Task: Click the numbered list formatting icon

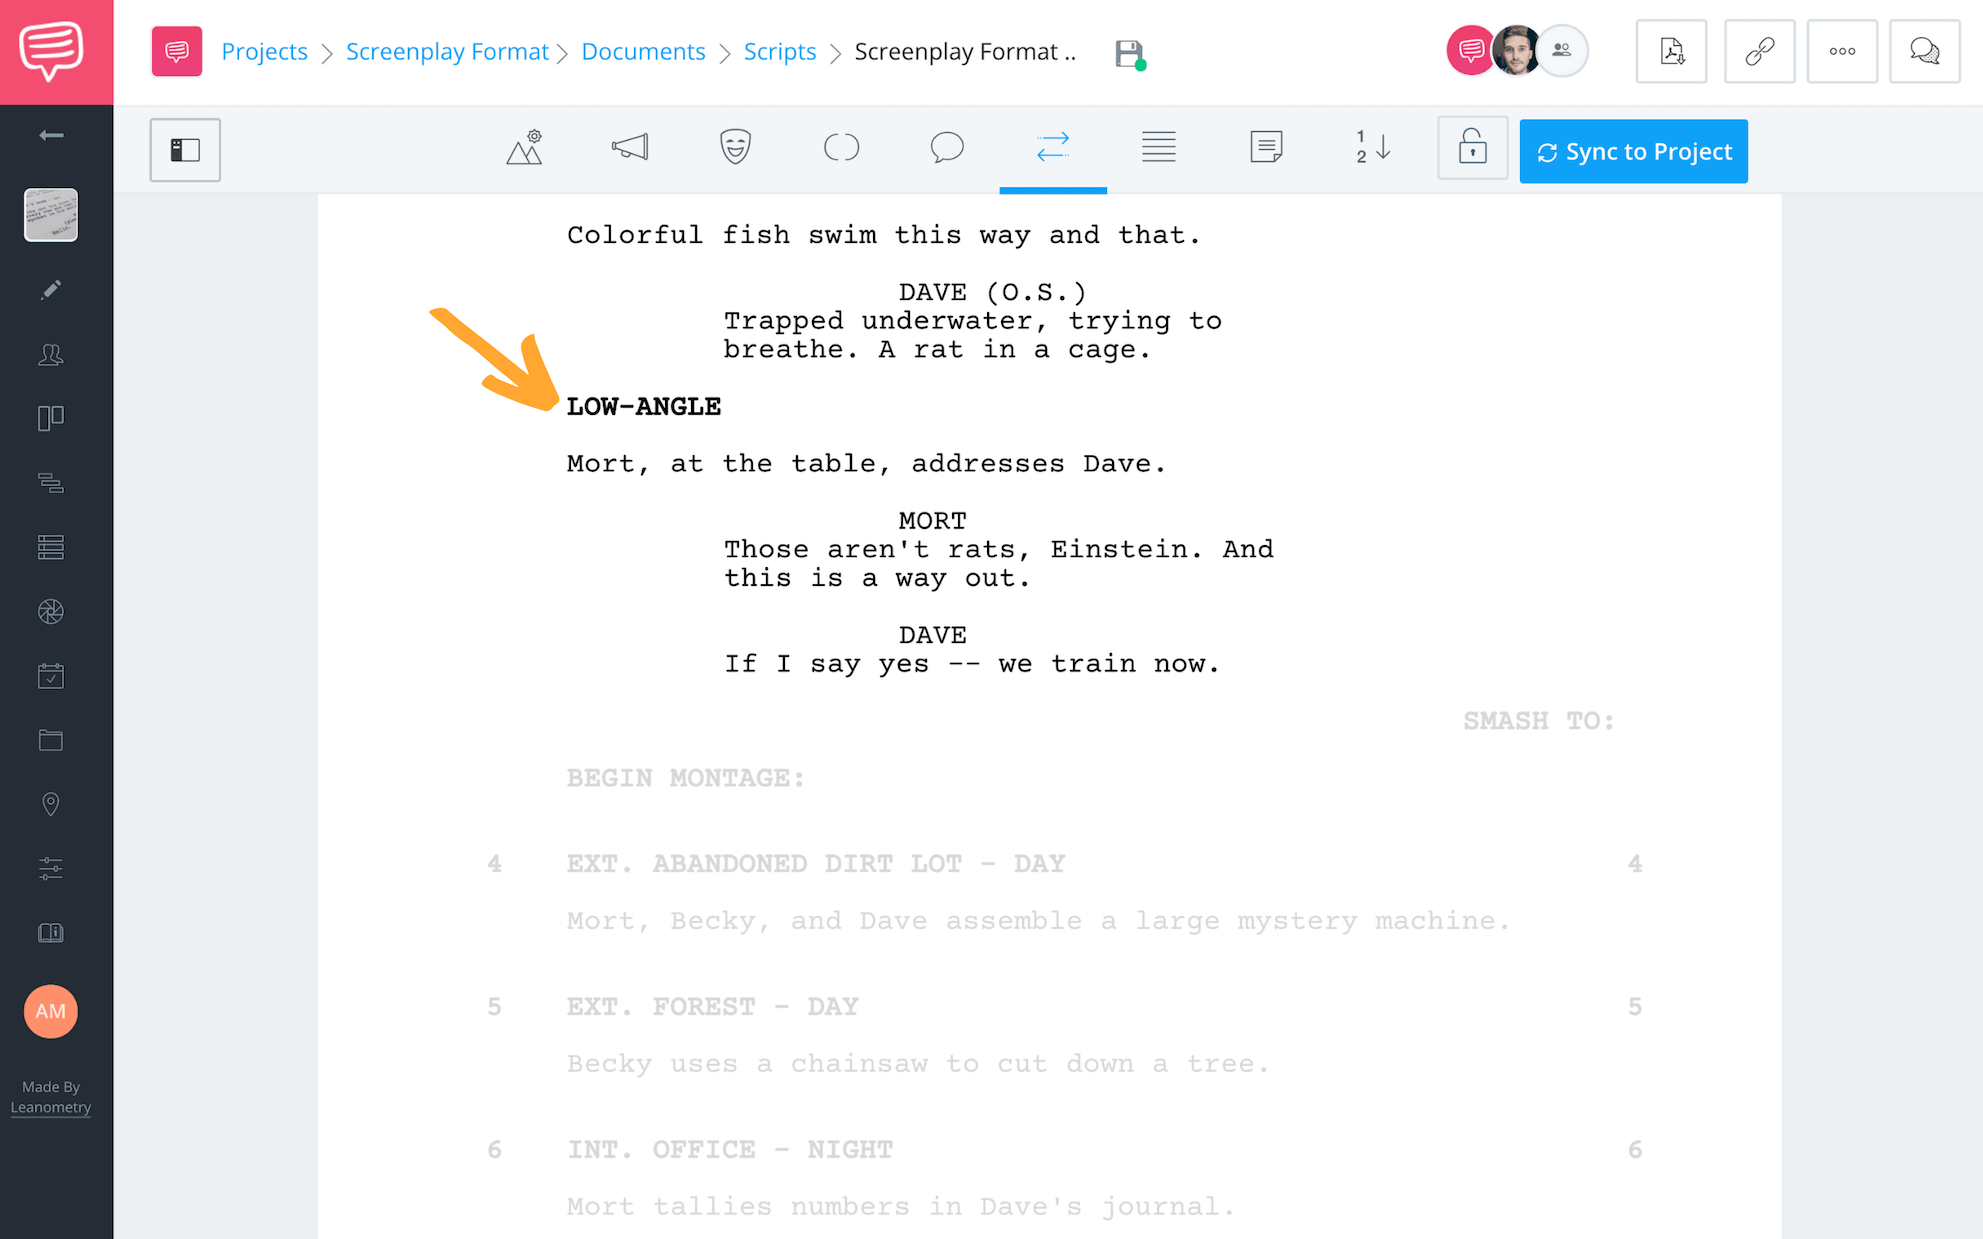Action: 1371,148
